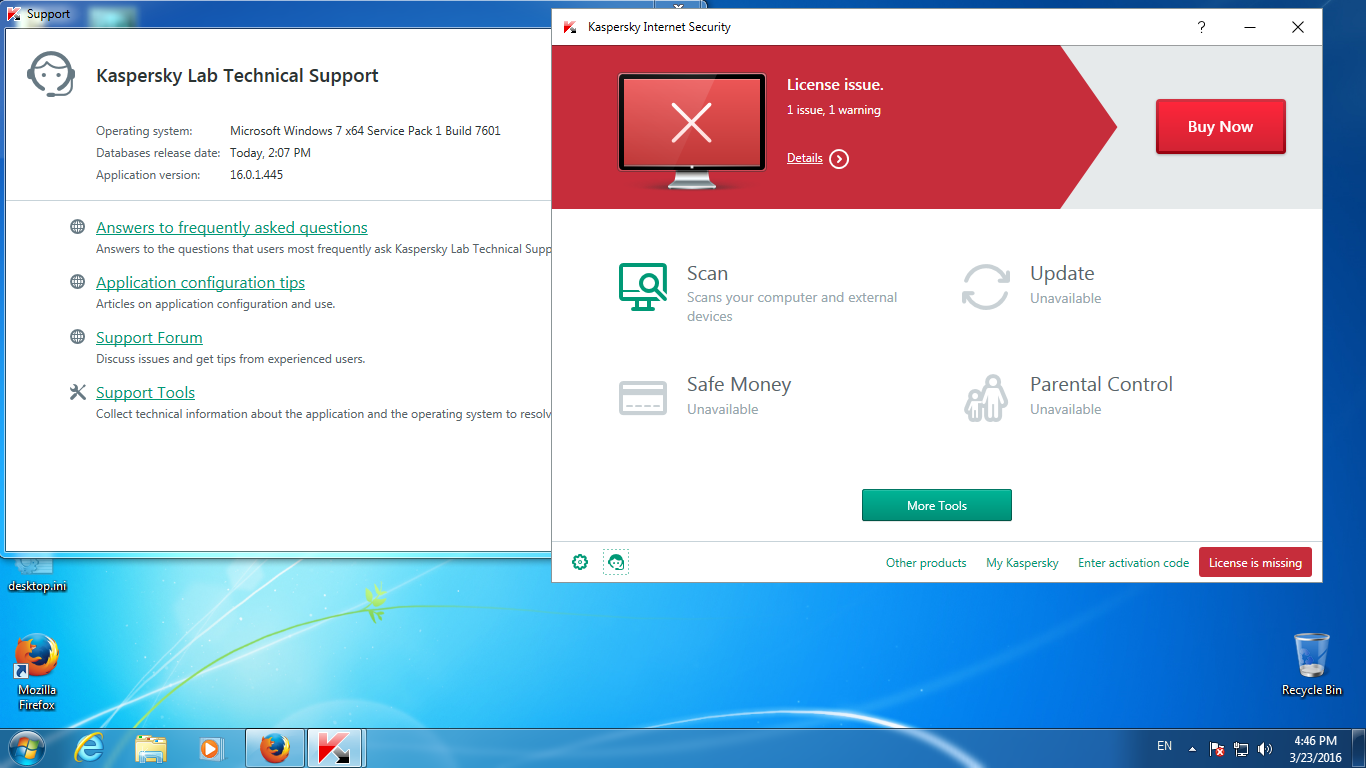Click the wrench icon beside Support Tools
Viewport: 1366px width, 768px height.
pos(77,392)
